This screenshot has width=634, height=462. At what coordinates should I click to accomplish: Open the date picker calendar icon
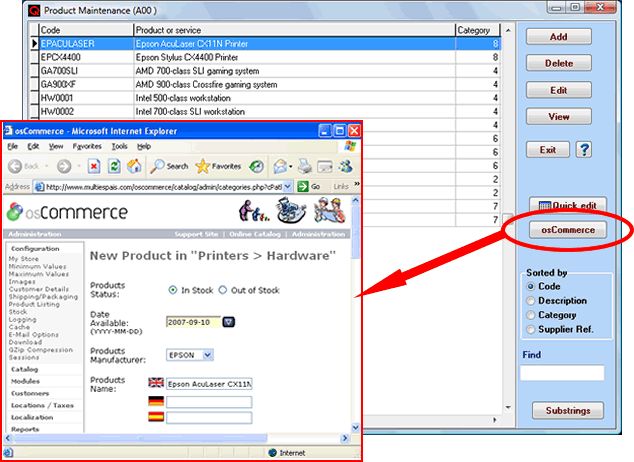pos(229,322)
